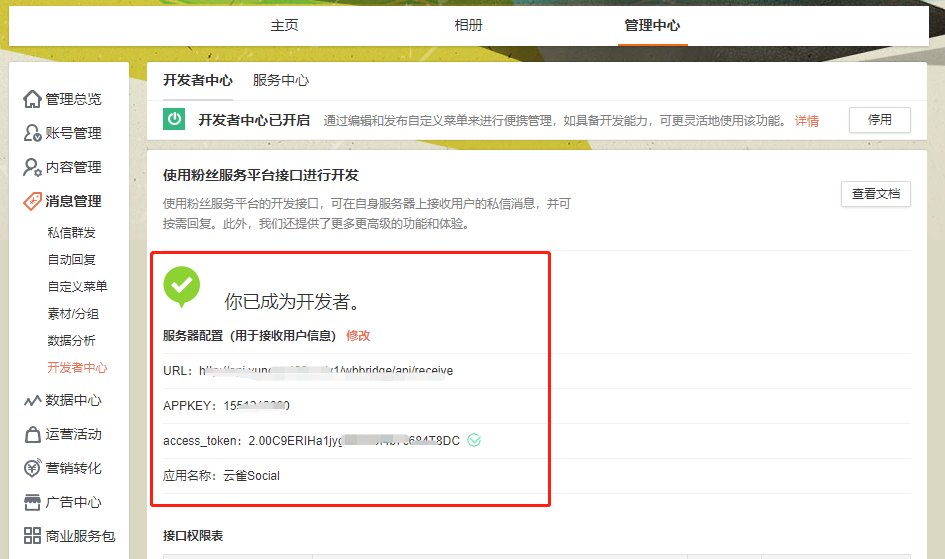
Task: Open the 详情 link
Action: pos(806,120)
